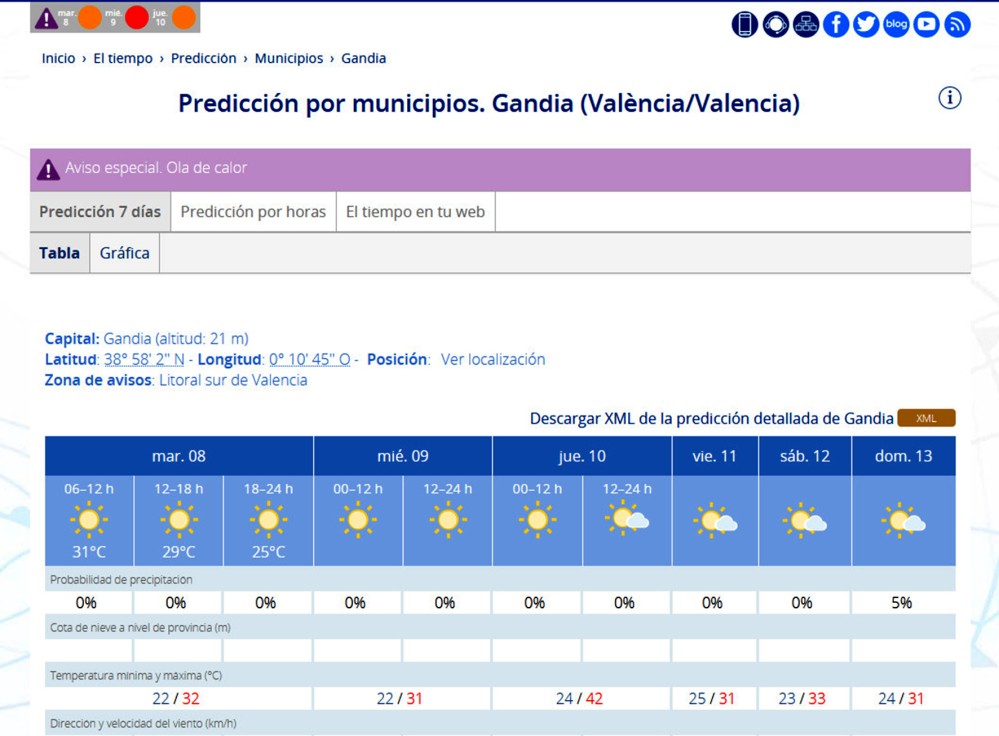Click sun icon for jue. 10 00–12 h
The image size is (999, 736).
tap(537, 519)
